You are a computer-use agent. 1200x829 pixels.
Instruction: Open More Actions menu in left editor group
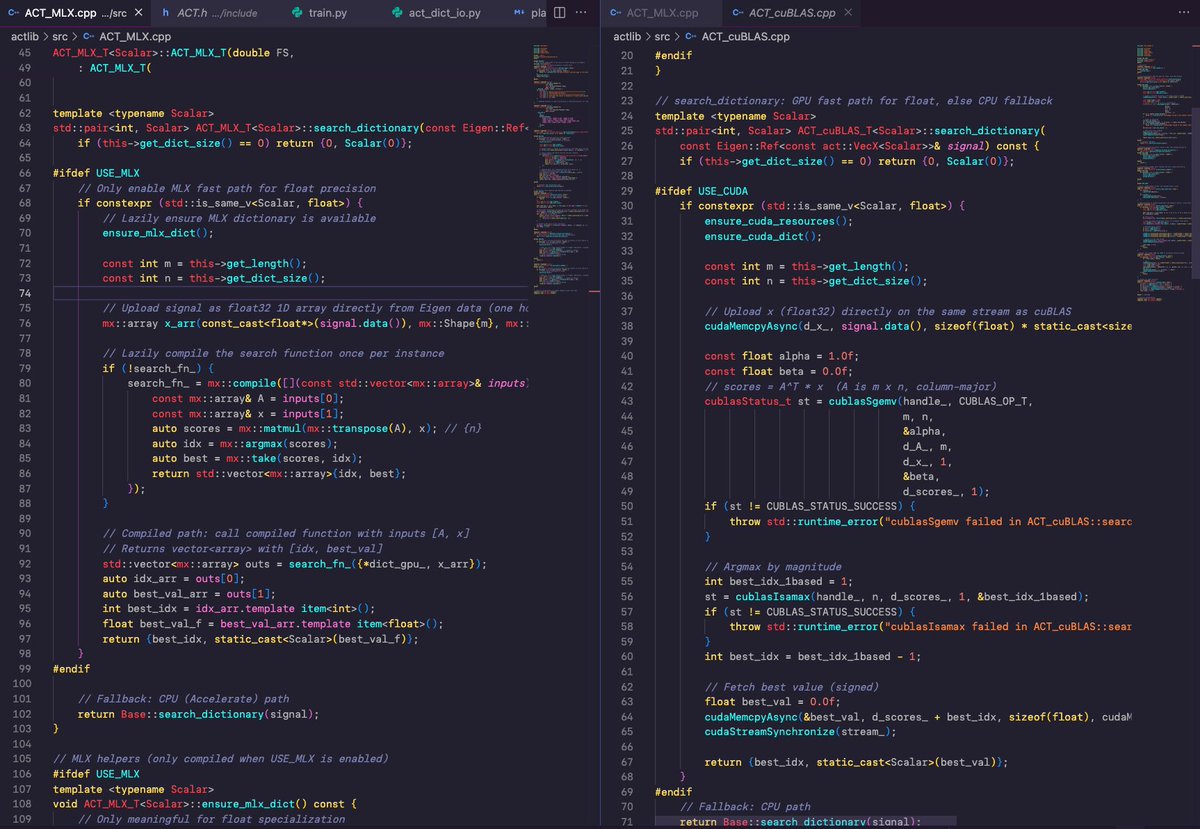[x=581, y=12]
